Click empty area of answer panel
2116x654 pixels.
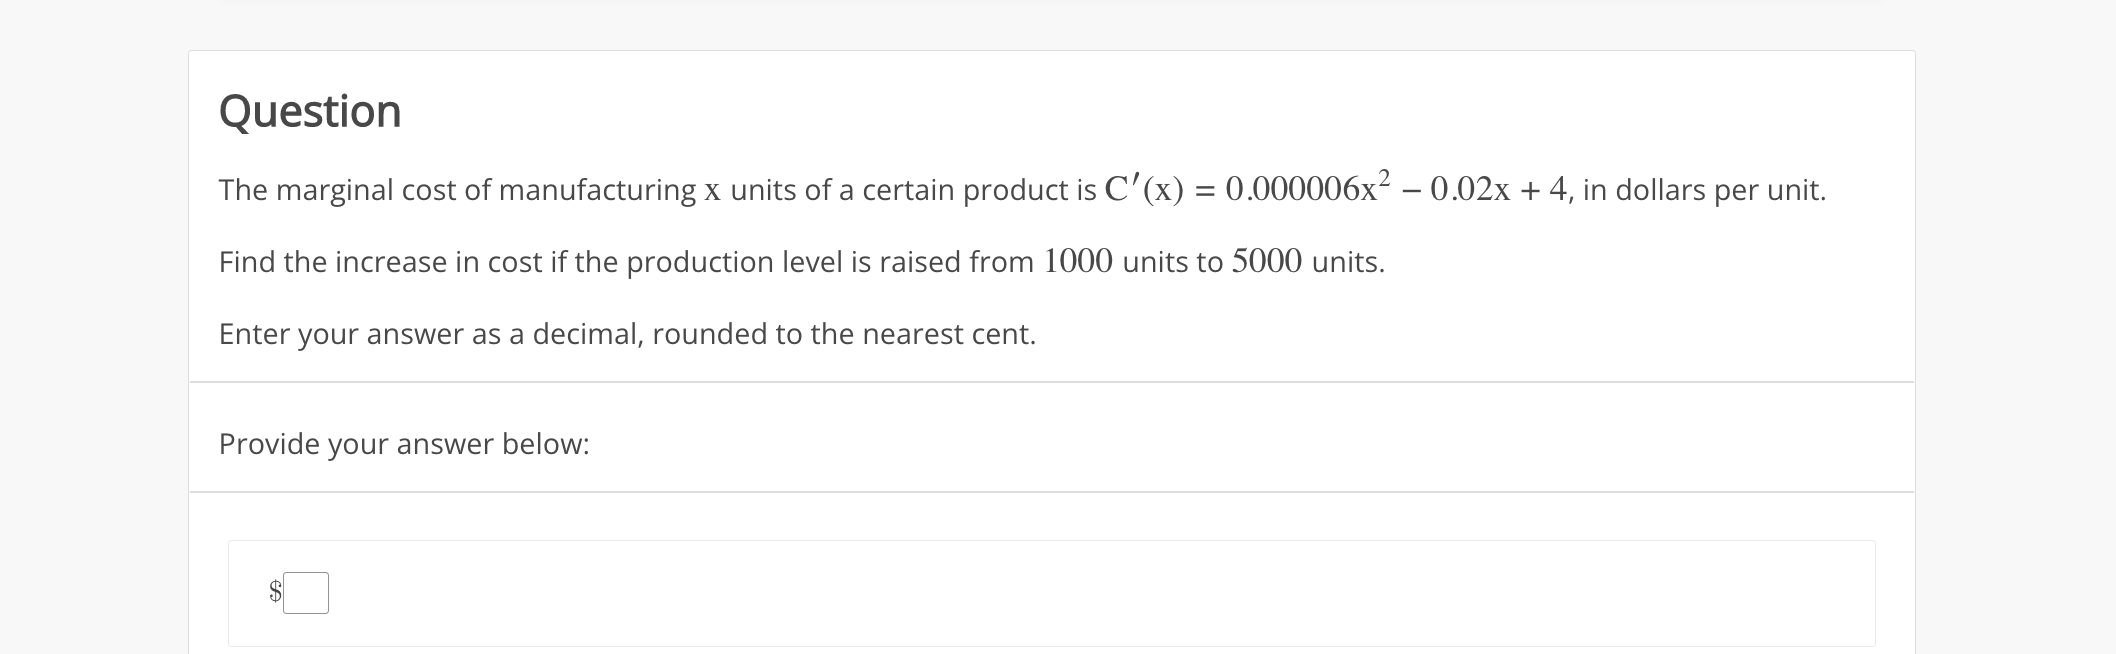pos(1100,593)
